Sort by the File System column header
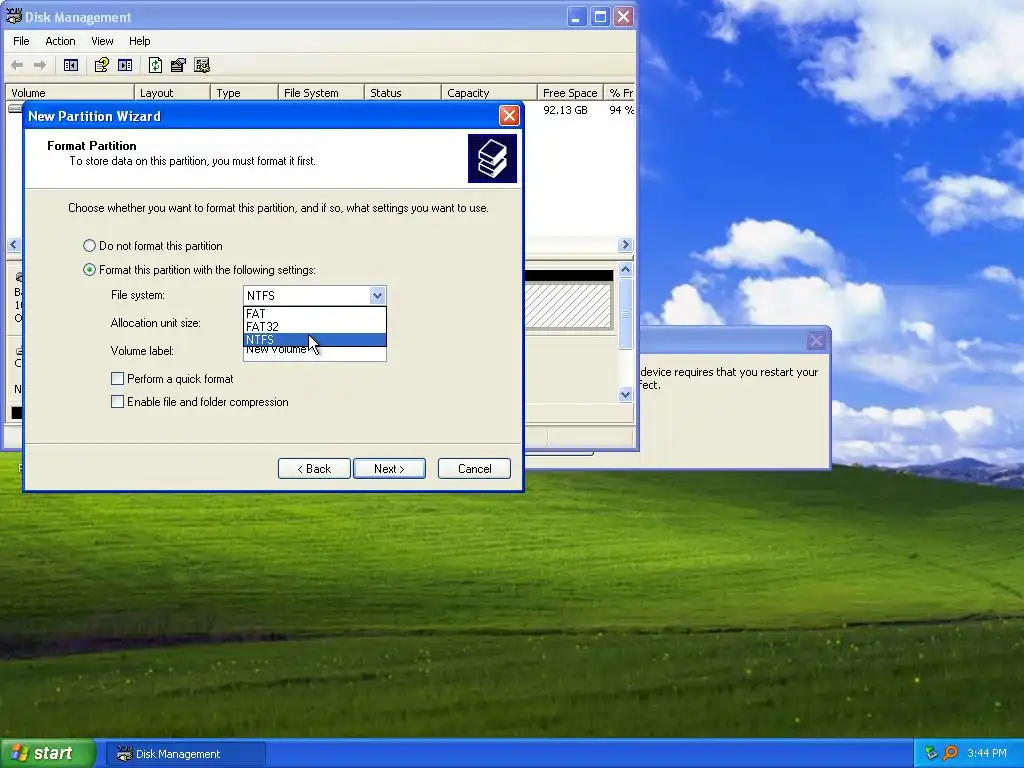 (x=321, y=93)
